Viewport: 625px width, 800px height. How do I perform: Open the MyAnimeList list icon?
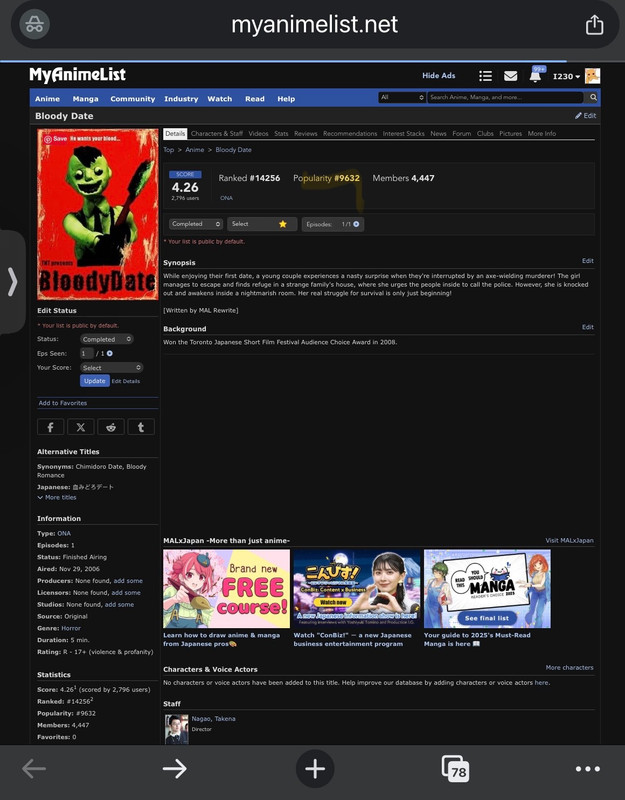pos(486,76)
